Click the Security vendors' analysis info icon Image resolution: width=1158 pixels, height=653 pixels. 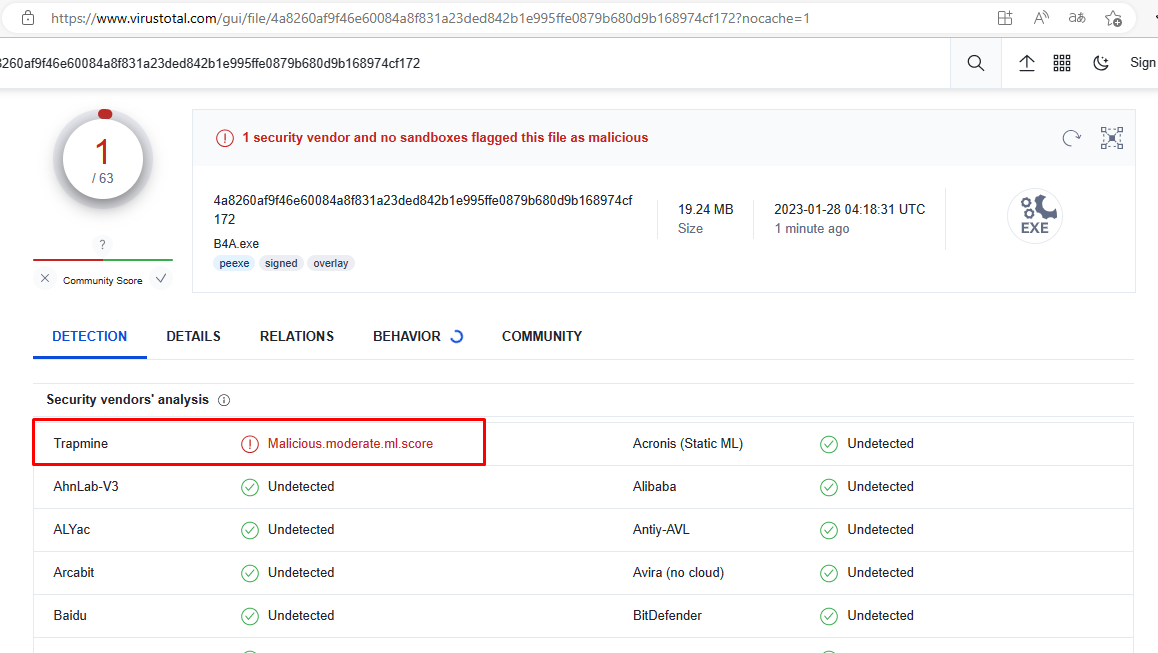pyautogui.click(x=224, y=399)
